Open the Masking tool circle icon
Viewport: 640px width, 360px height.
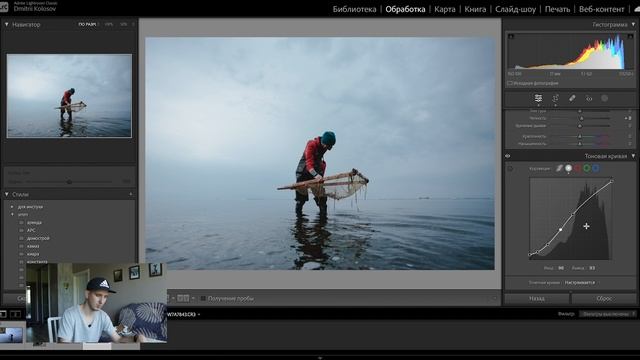[604, 98]
